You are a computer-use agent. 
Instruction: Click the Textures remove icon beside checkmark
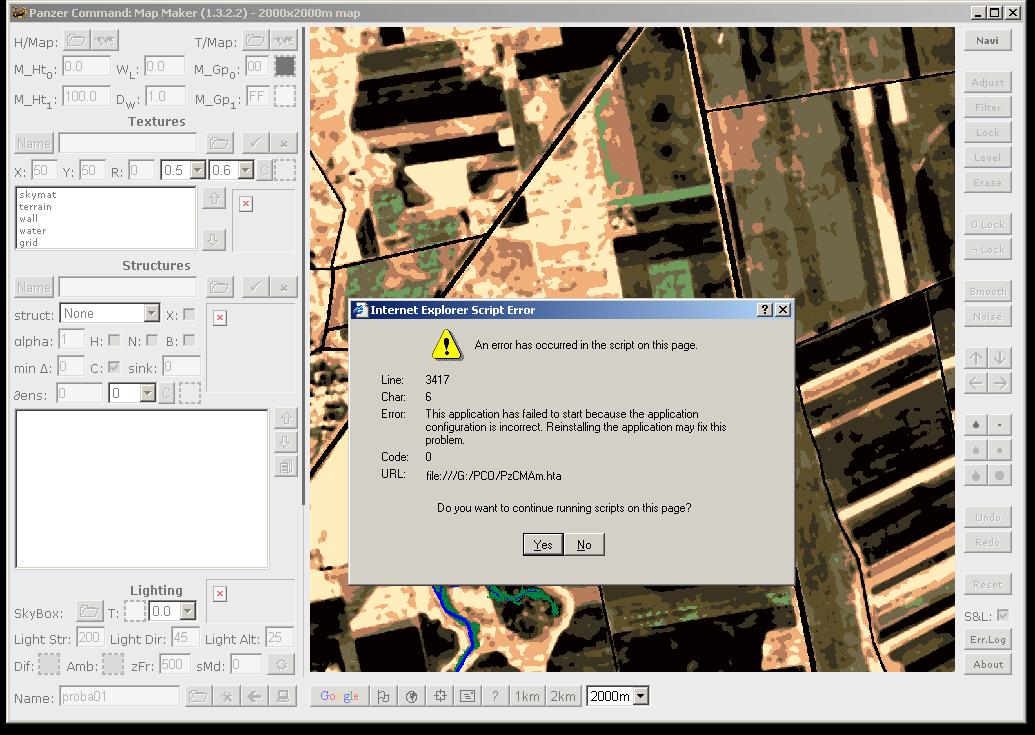coord(284,143)
